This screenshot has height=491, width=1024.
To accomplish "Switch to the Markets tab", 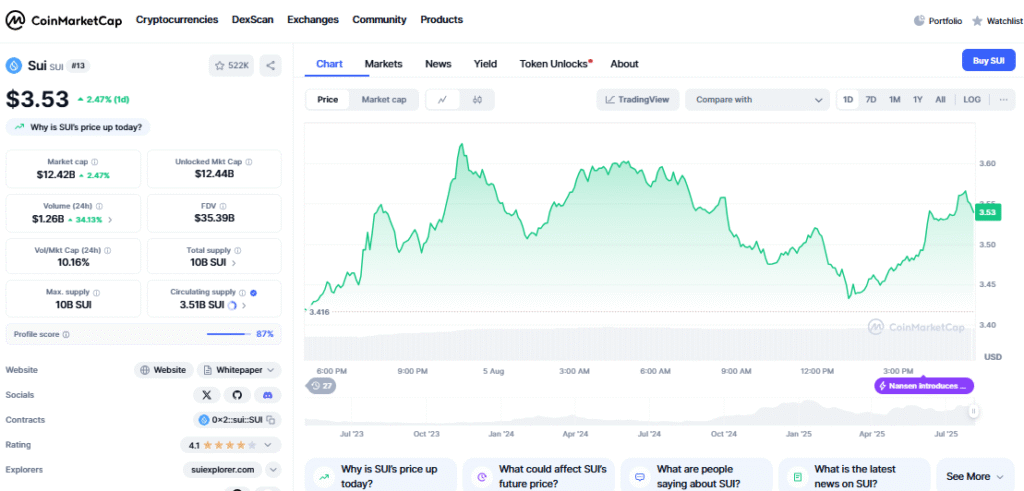I will (x=383, y=64).
